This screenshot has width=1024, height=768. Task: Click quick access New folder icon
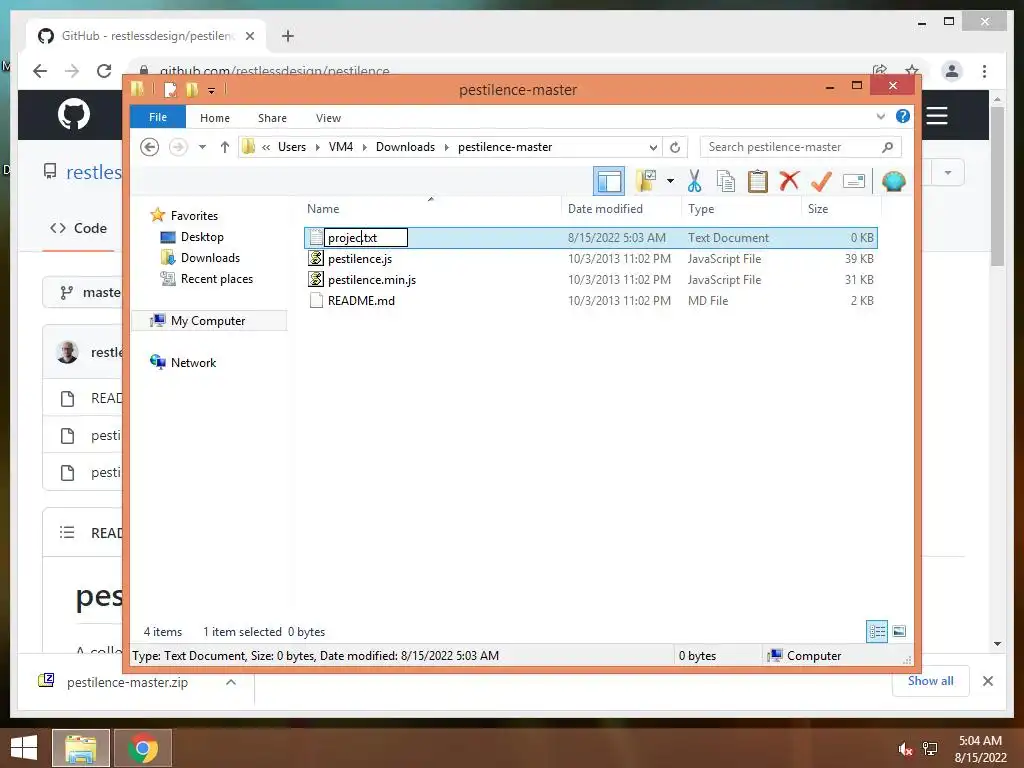pyautogui.click(x=192, y=89)
